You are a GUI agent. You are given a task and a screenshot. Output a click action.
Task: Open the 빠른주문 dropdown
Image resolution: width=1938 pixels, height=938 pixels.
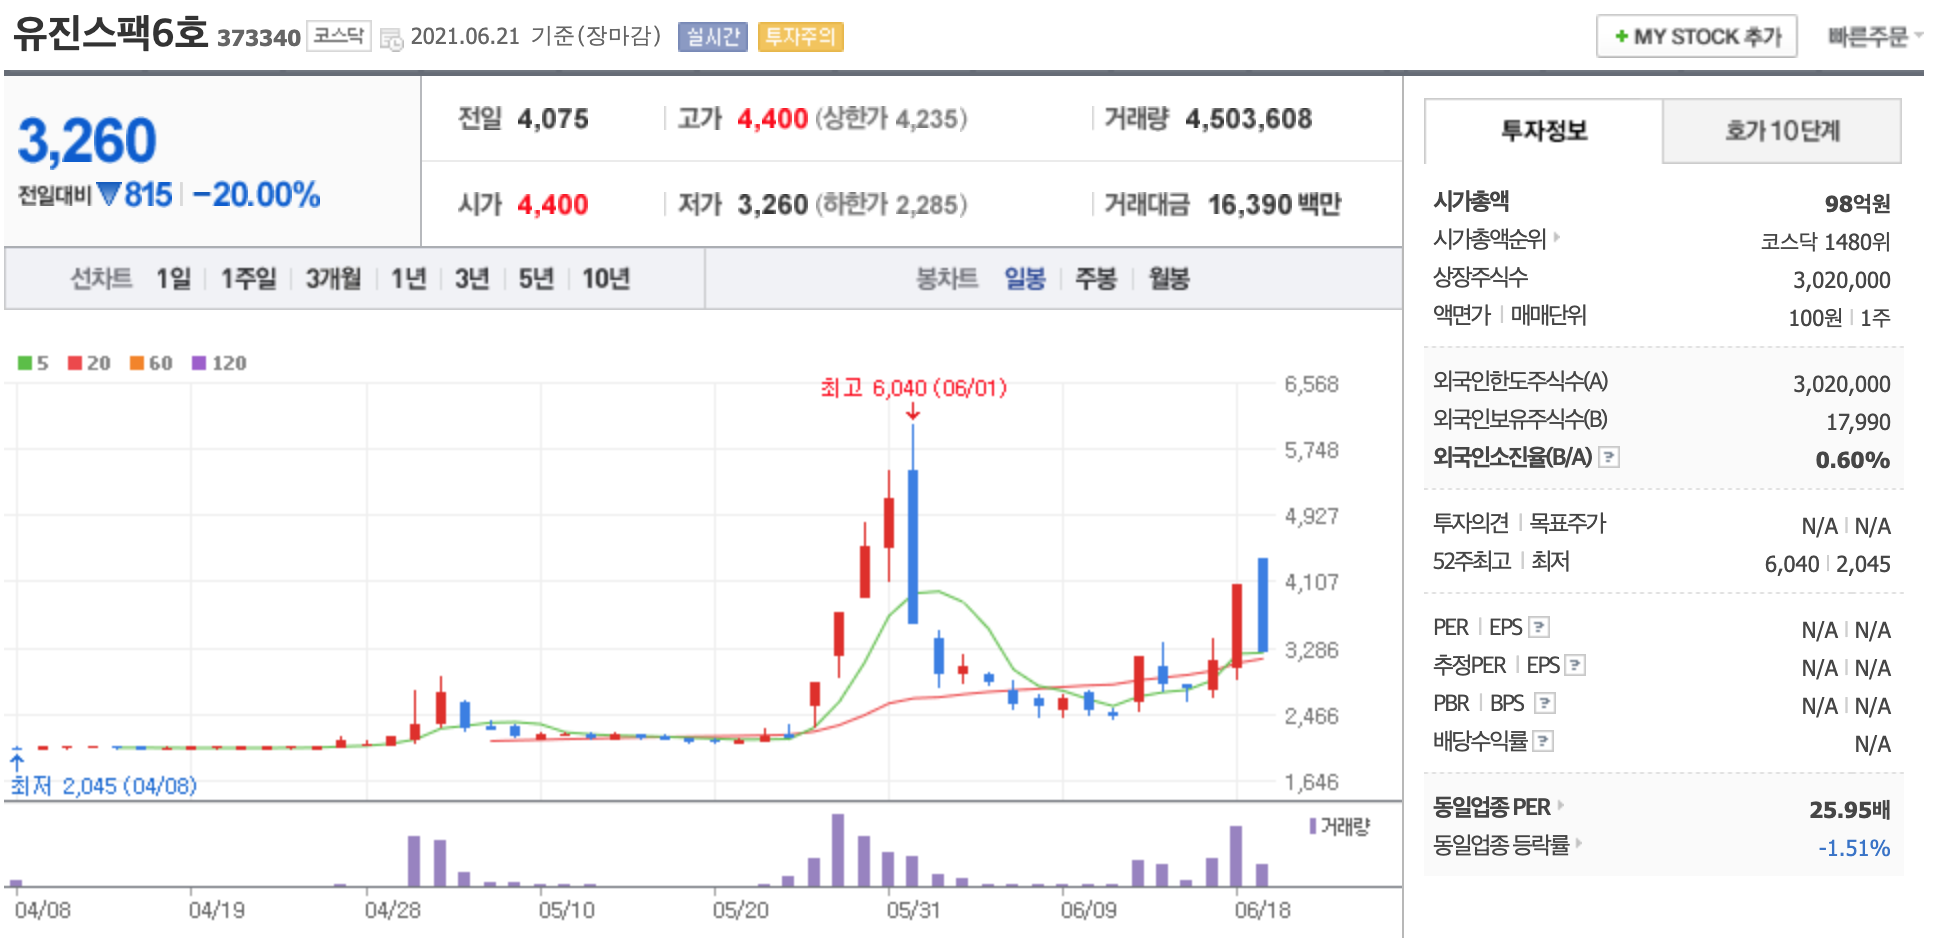1875,37
